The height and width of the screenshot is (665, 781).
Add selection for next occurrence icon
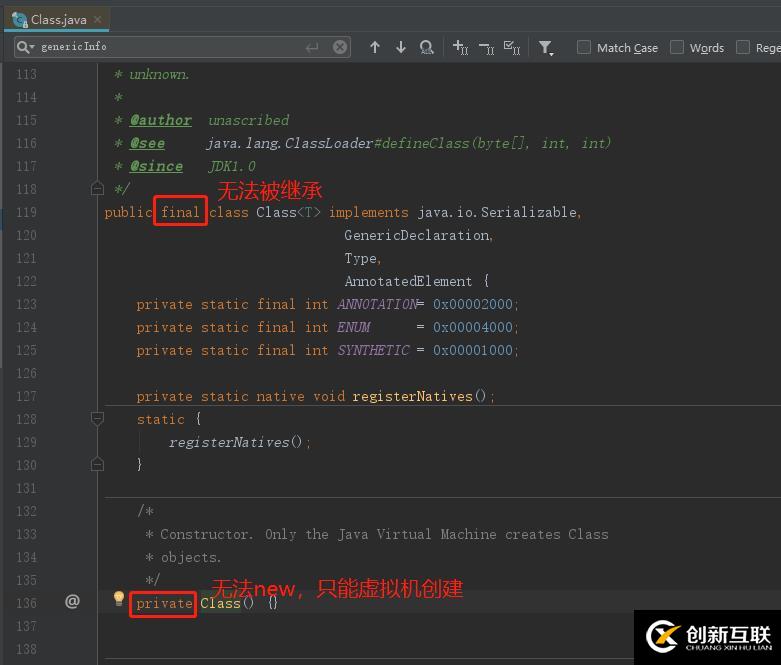[460, 47]
